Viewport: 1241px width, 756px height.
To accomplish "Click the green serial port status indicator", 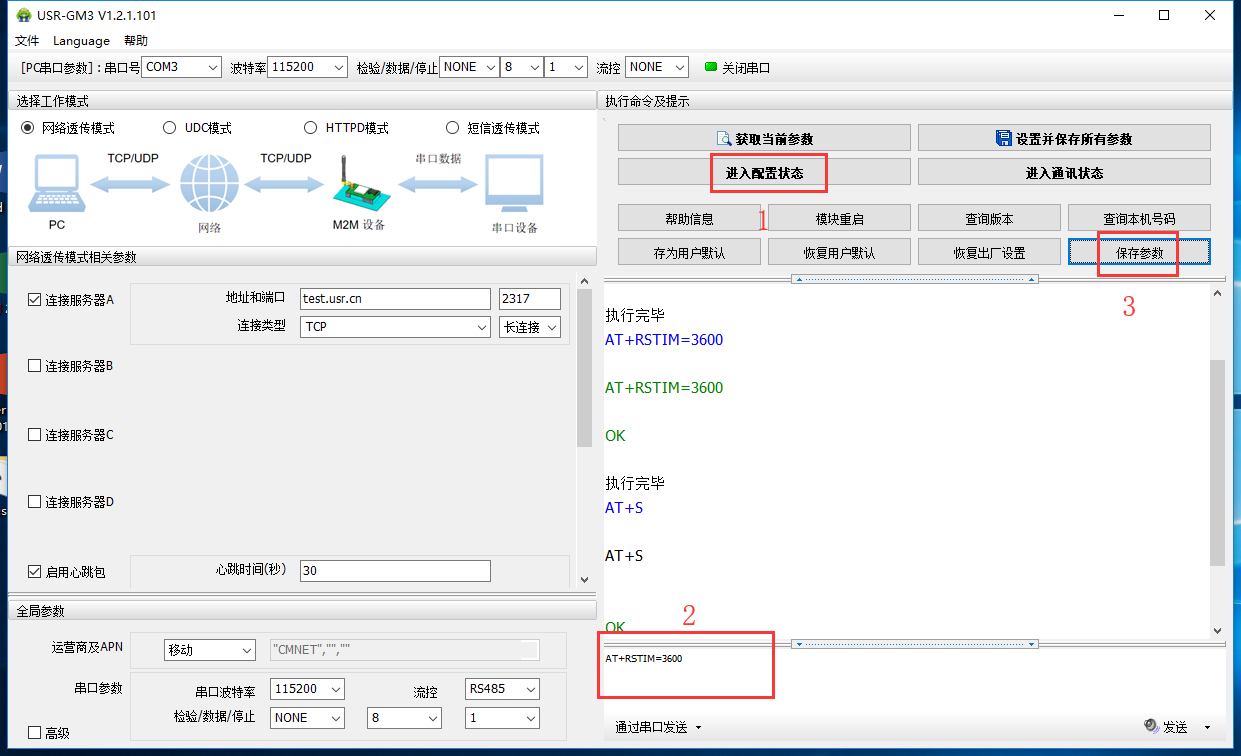I will click(711, 67).
